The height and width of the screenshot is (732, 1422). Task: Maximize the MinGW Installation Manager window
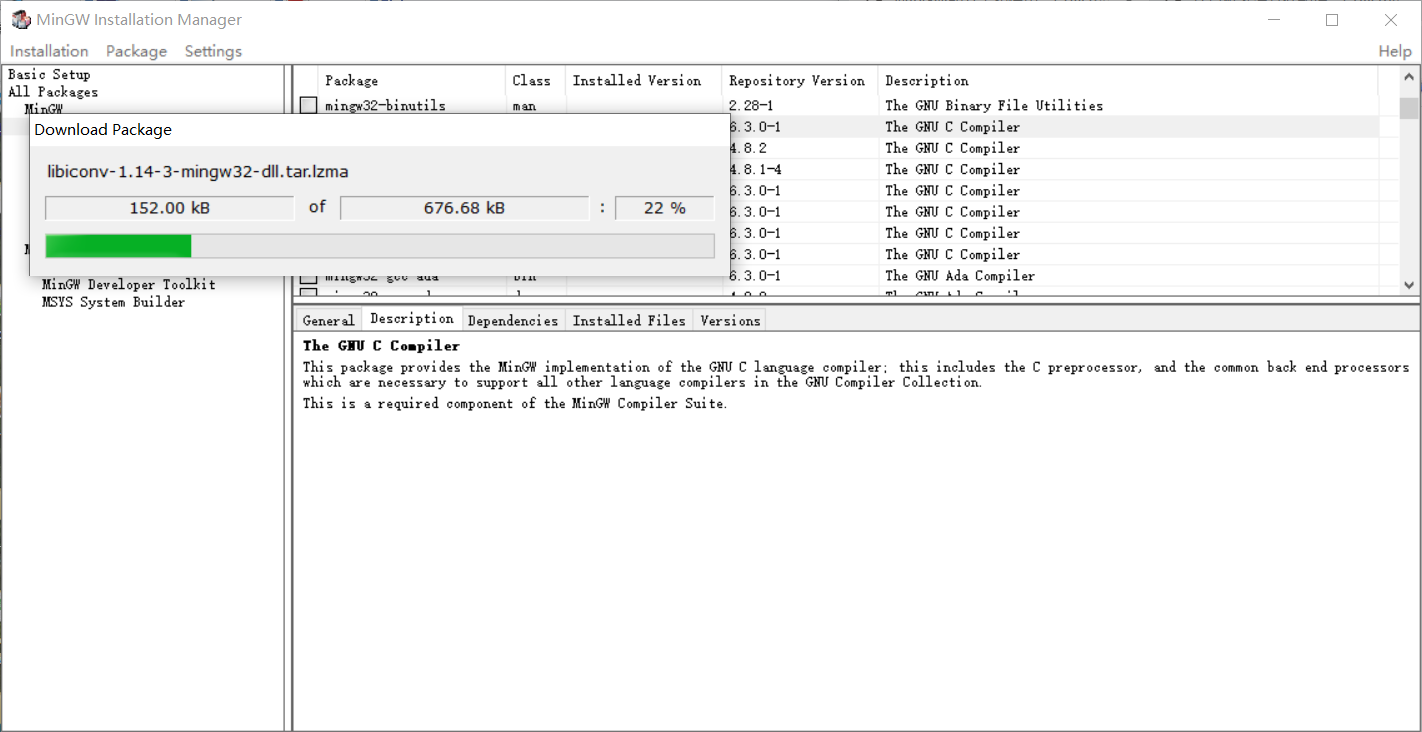coord(1331,20)
